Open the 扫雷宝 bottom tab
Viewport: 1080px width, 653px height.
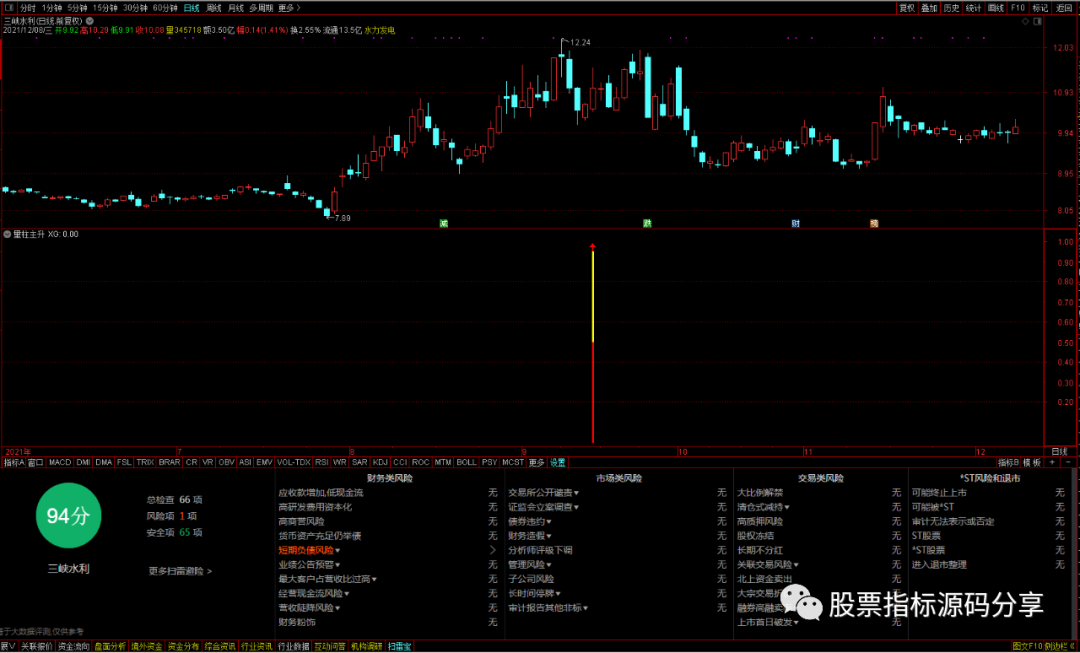pyautogui.click(x=399, y=647)
